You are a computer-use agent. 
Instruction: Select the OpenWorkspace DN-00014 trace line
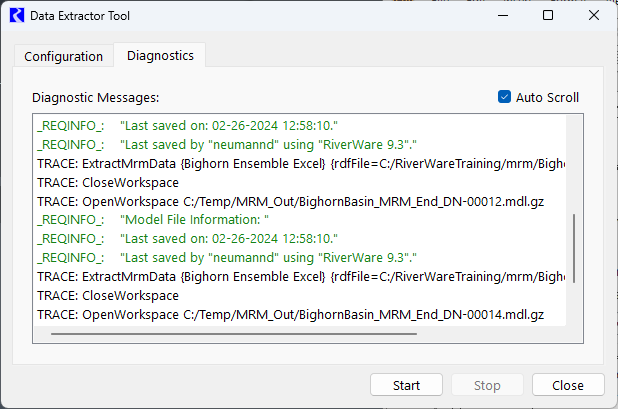coord(289,314)
